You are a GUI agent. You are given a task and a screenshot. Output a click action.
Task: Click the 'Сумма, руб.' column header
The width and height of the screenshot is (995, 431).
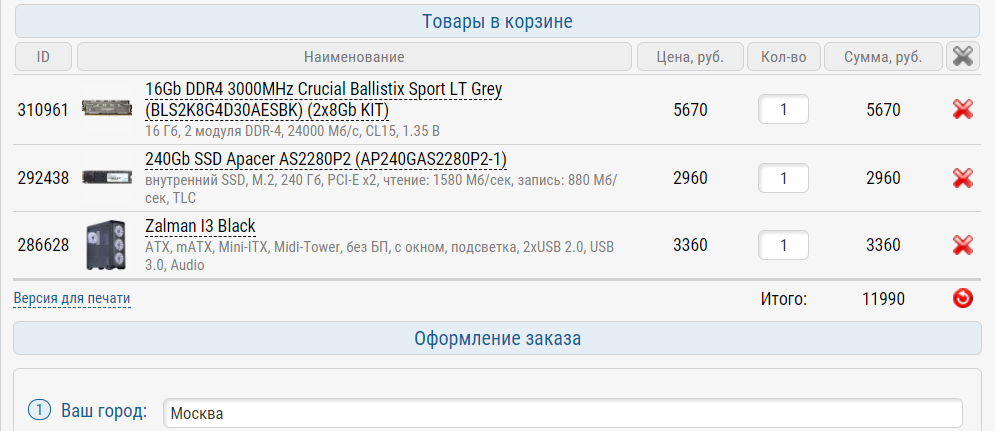(883, 57)
